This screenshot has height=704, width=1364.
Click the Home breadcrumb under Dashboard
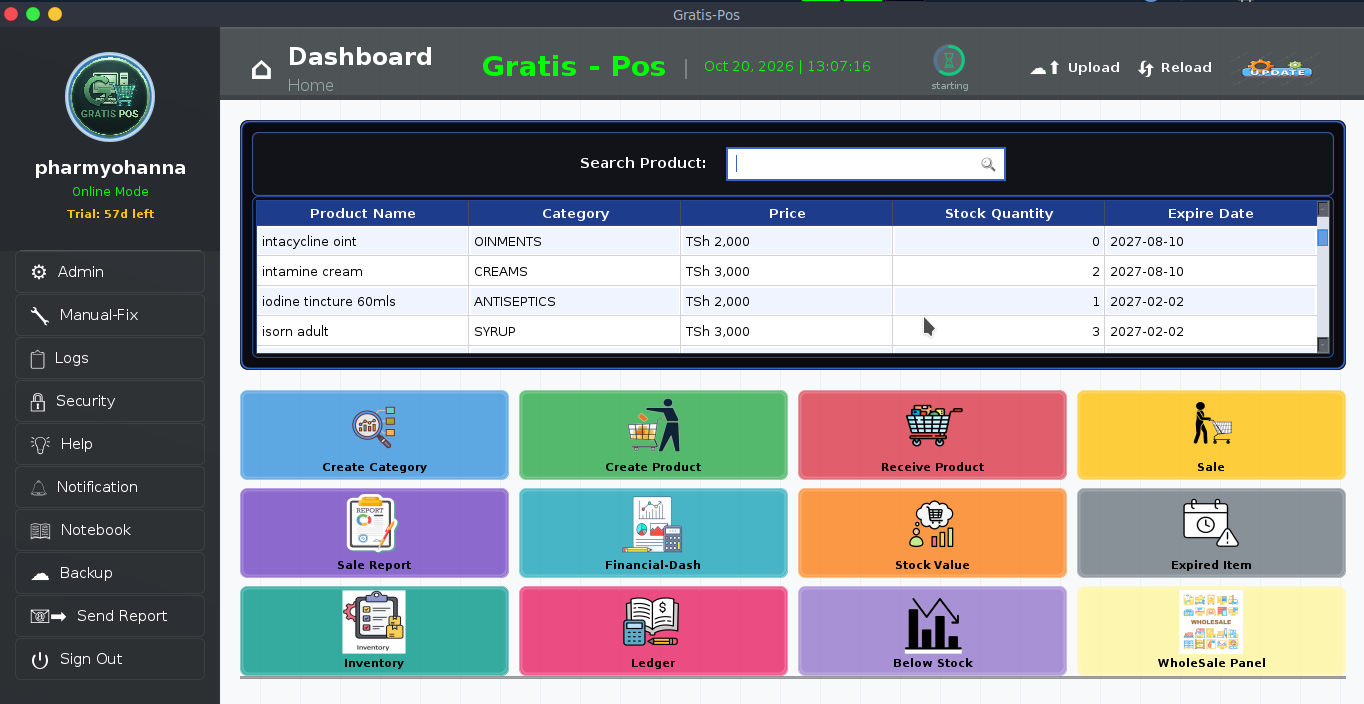click(x=311, y=86)
